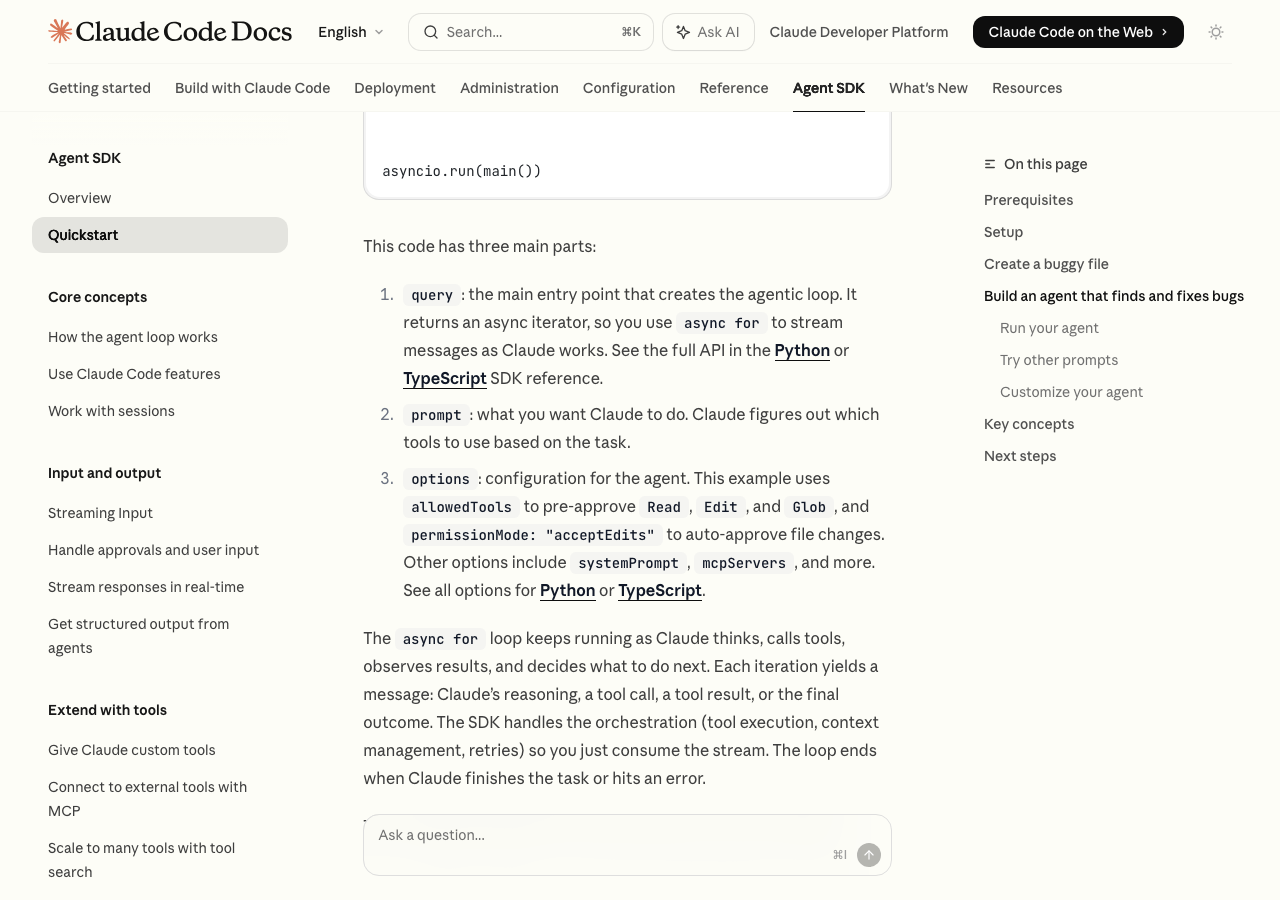The image size is (1280, 900).
Task: Follow the TypeScript SDK reference link
Action: point(444,378)
